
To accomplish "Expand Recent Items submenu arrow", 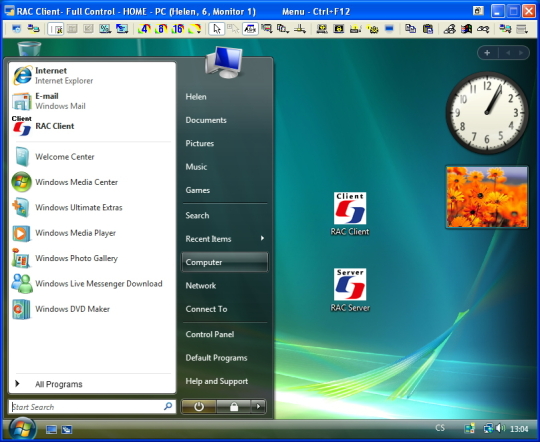I will coord(262,238).
